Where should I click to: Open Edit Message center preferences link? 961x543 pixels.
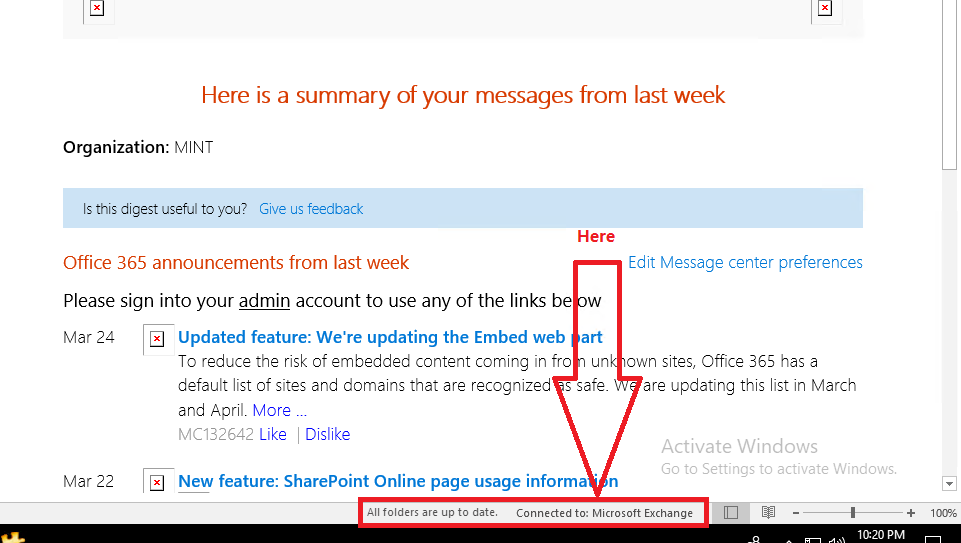(x=745, y=262)
